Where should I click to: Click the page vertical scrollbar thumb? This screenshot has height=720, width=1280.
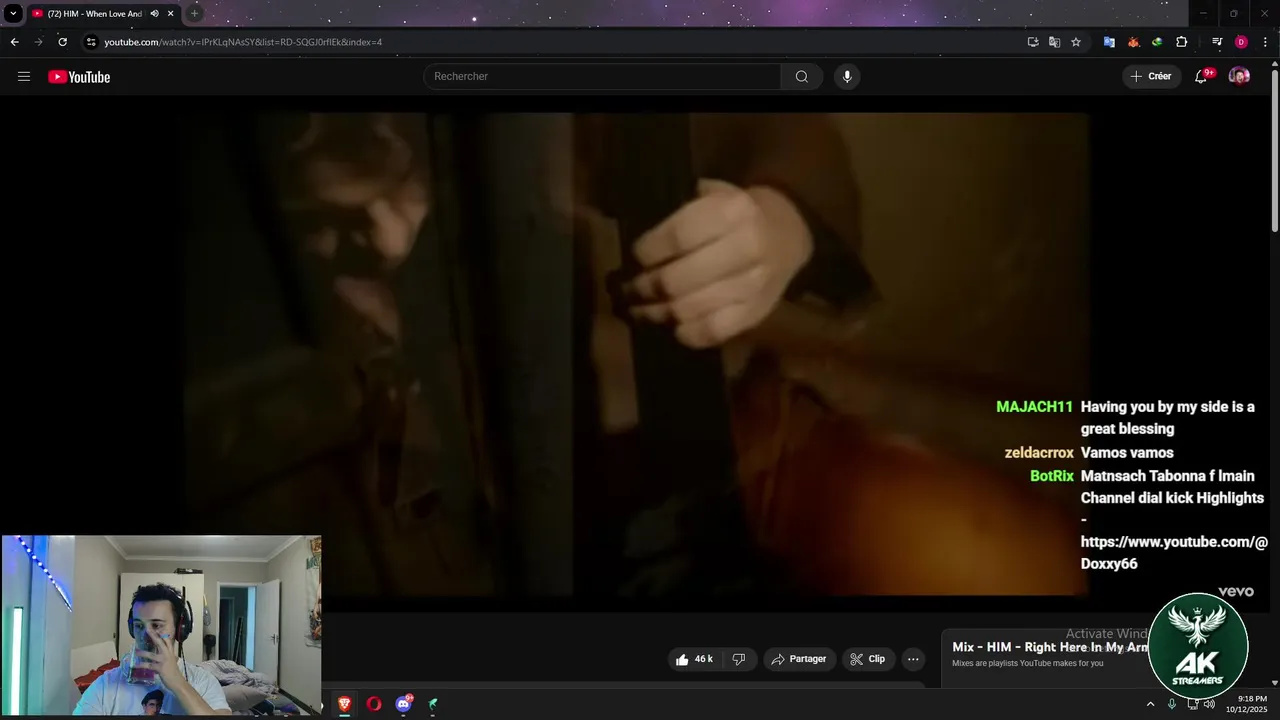point(1275,150)
